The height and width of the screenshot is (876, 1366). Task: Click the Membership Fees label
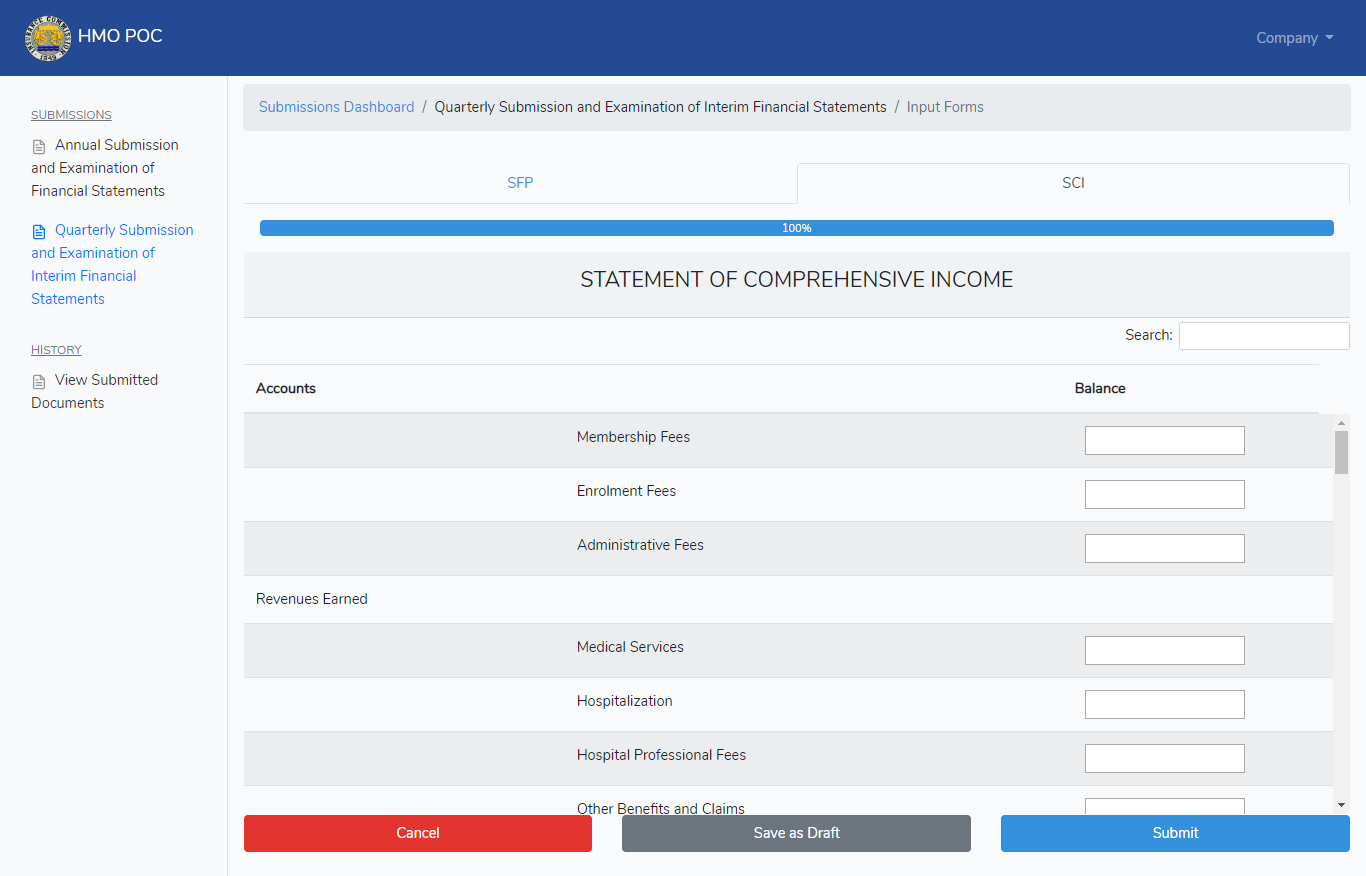click(x=633, y=437)
